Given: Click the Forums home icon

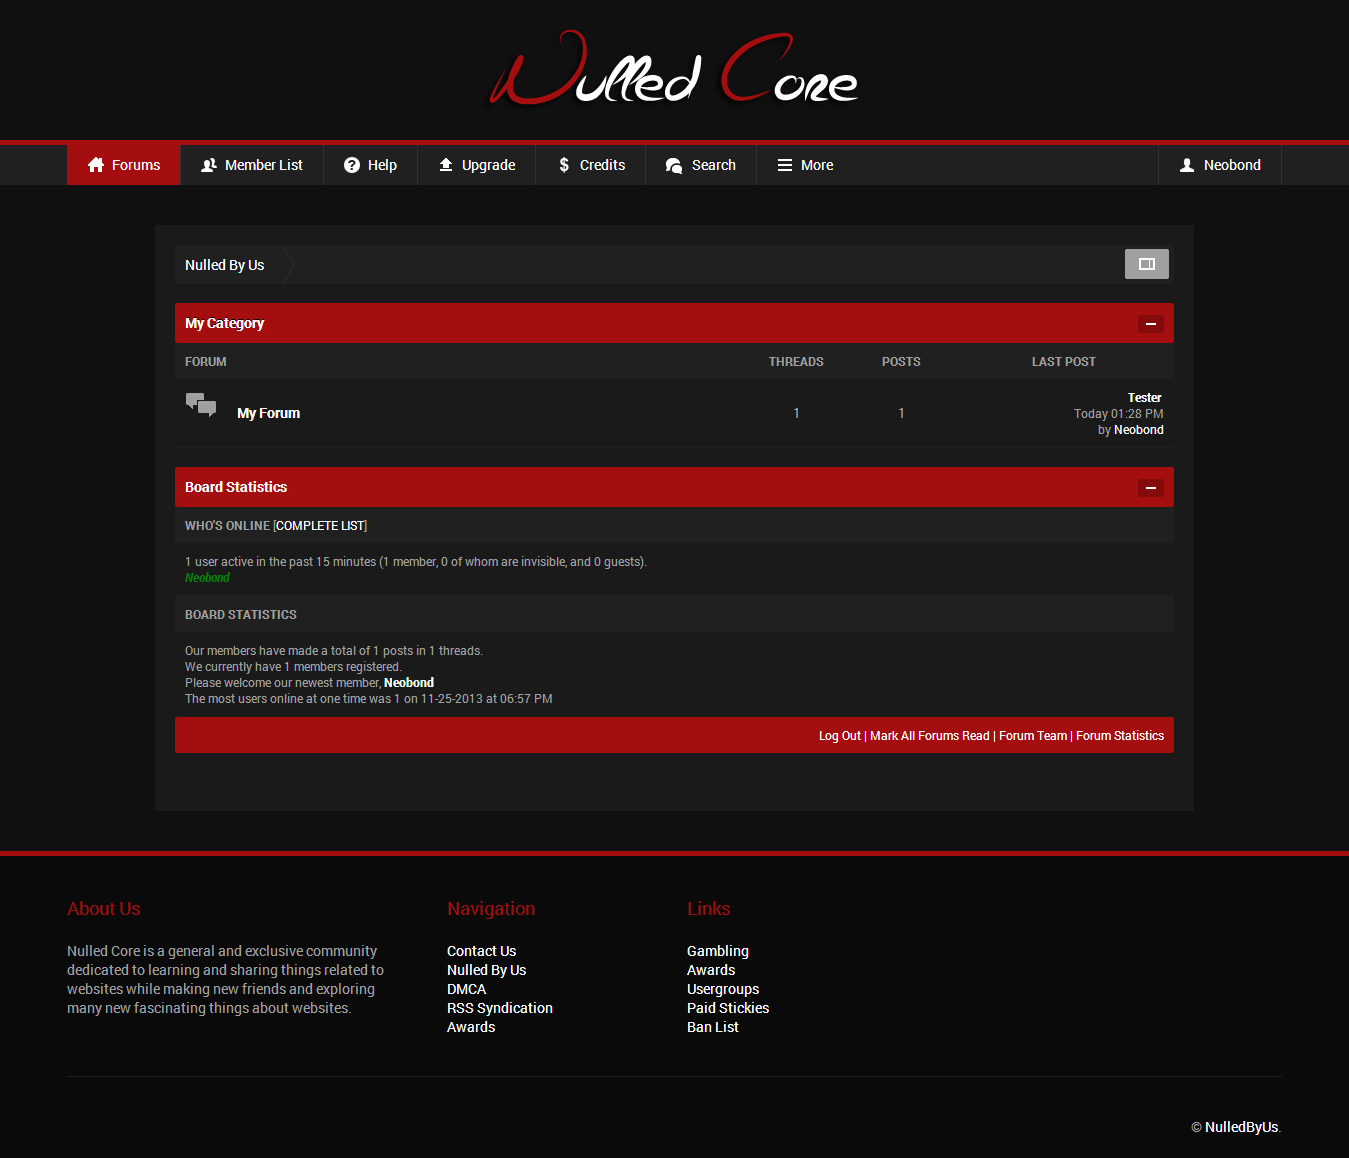Looking at the screenshot, I should tap(96, 165).
